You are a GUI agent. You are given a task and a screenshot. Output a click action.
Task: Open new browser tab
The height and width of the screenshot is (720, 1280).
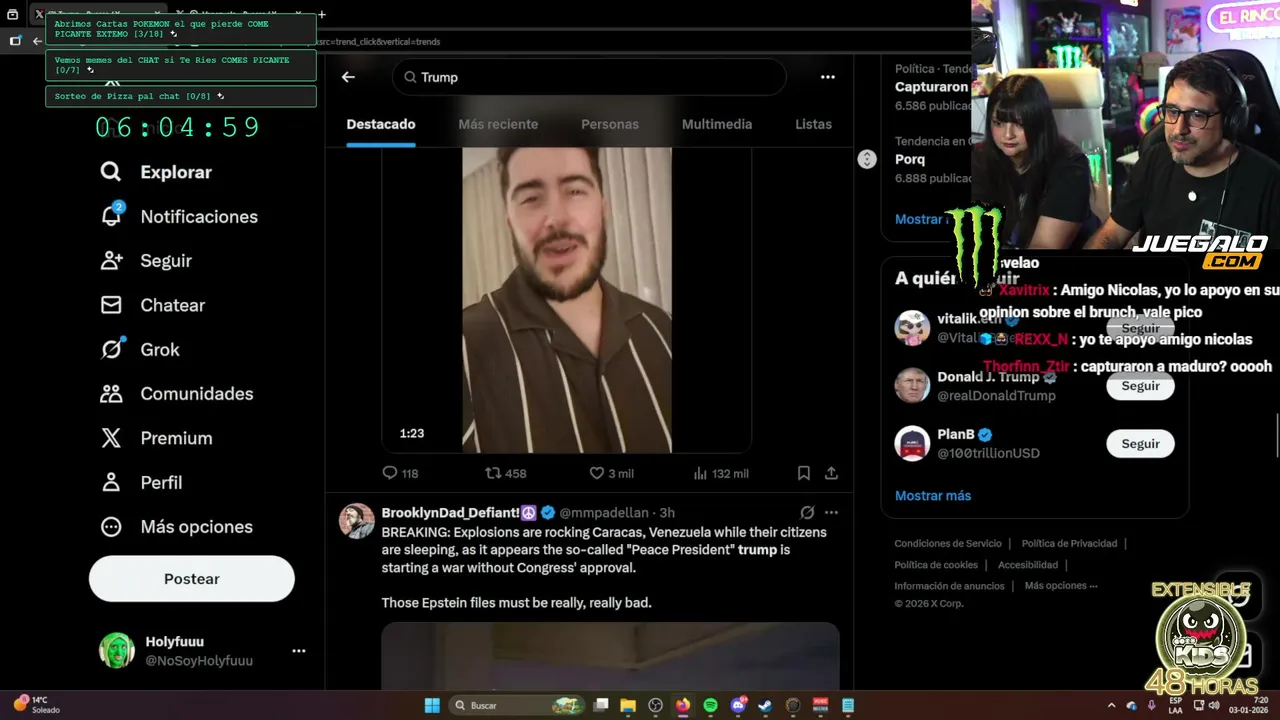point(321,14)
